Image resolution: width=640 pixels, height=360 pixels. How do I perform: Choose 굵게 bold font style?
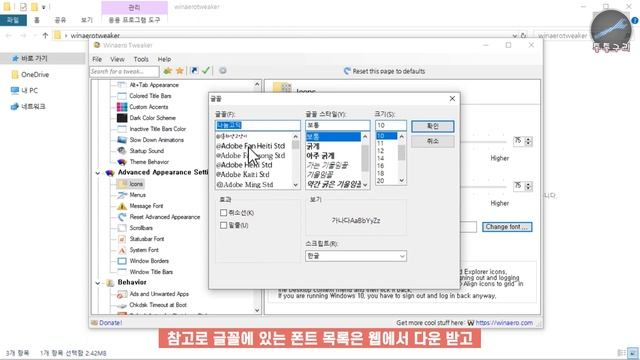313,146
